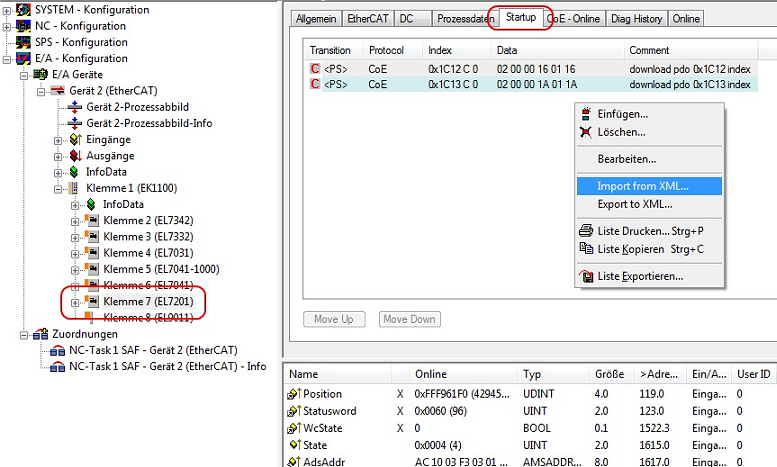
Task: Click the Gerät 2-Prozessabbild-Info icon
Action: 75,123
